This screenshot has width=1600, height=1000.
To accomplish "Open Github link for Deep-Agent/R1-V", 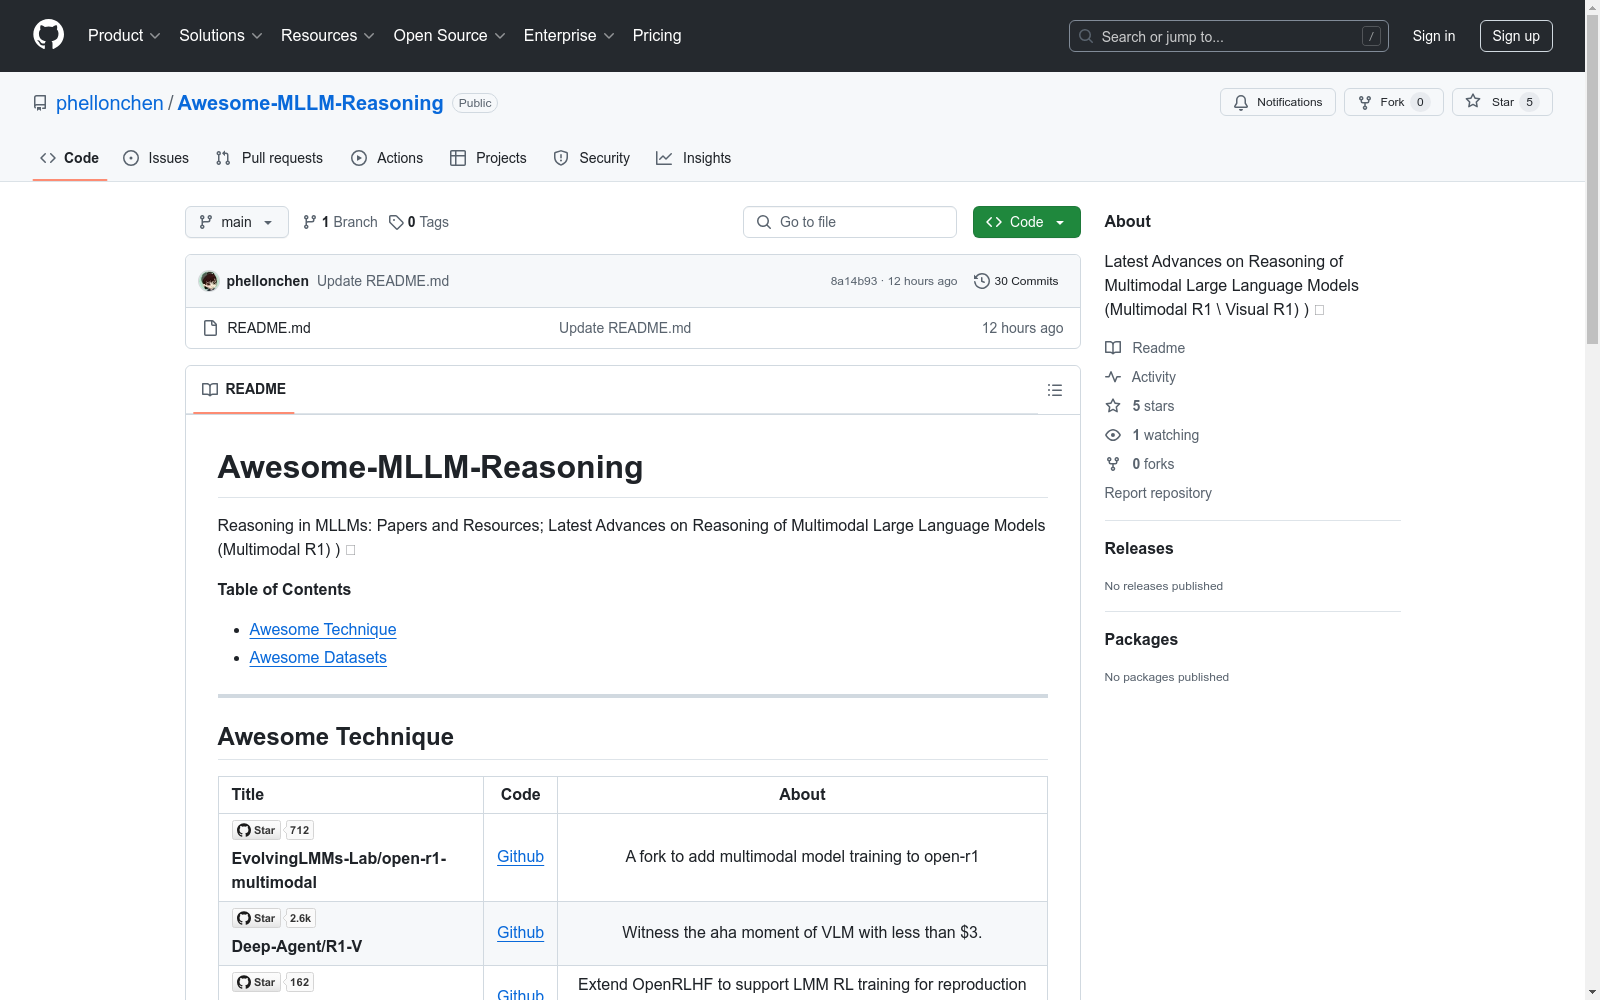I will pyautogui.click(x=521, y=932).
